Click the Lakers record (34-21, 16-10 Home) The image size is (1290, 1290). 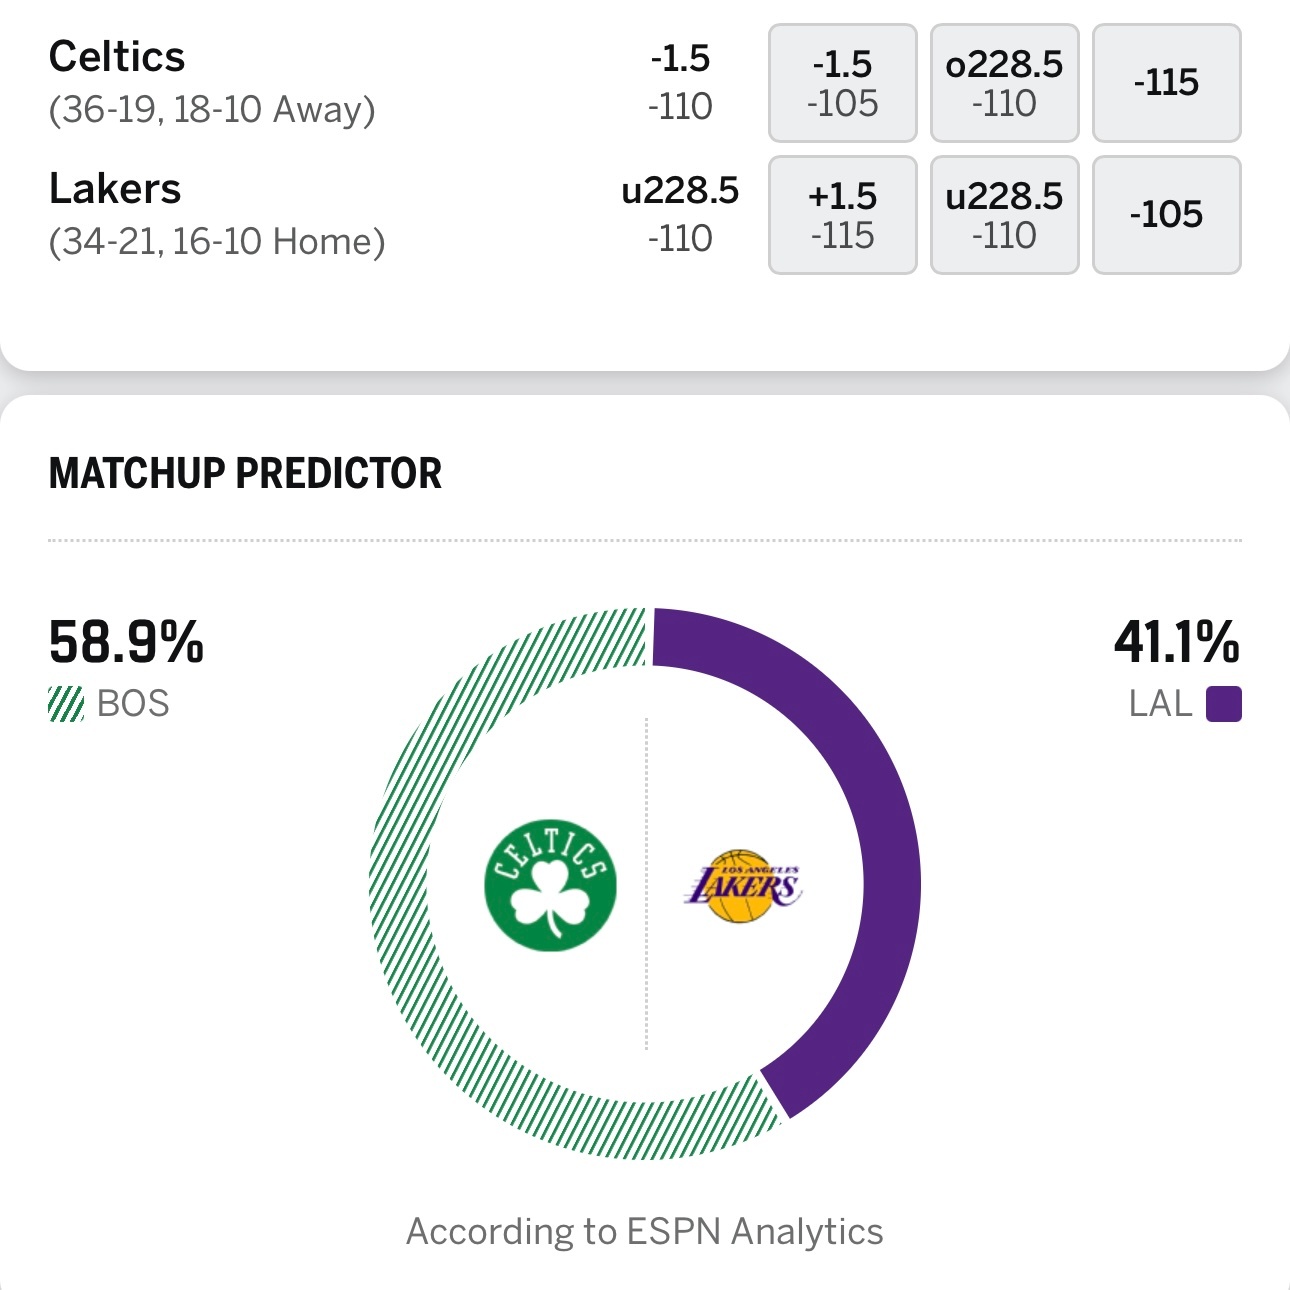217,241
